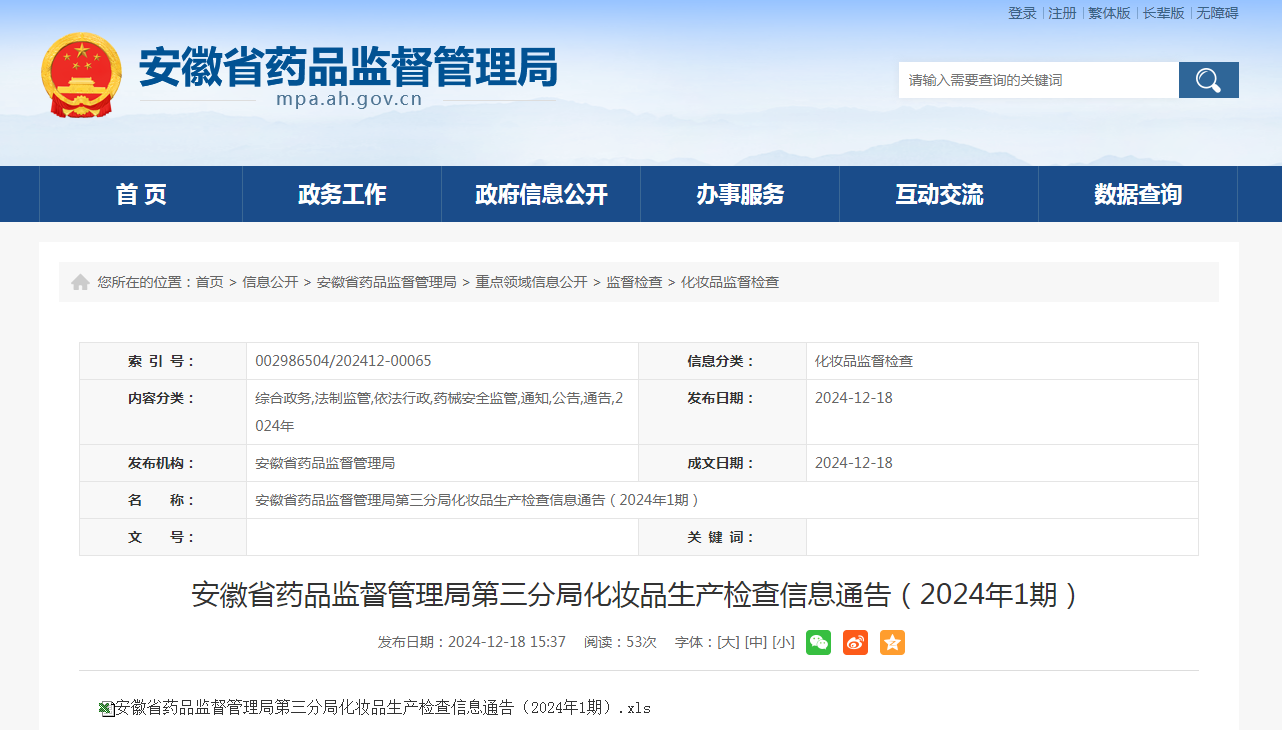
Task: Set font size to large [大]
Action: pos(728,642)
